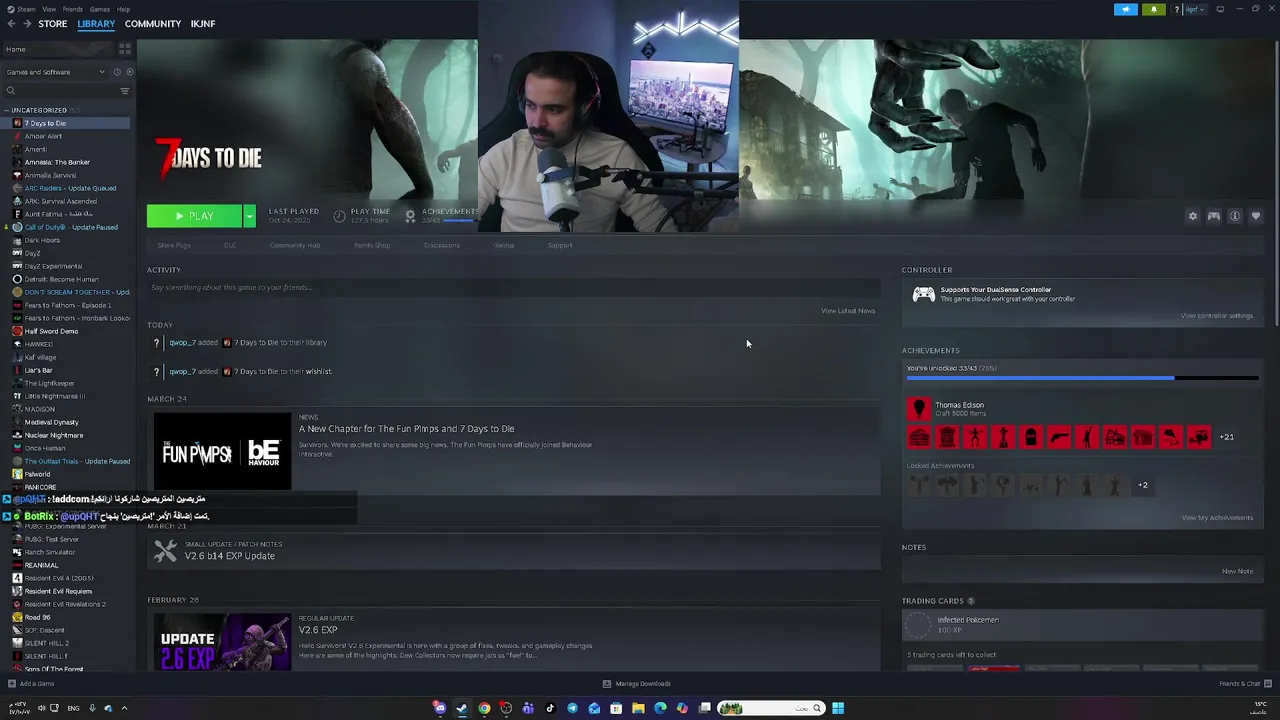Add to favorites heart icon
This screenshot has height=720, width=1280.
tap(1256, 216)
